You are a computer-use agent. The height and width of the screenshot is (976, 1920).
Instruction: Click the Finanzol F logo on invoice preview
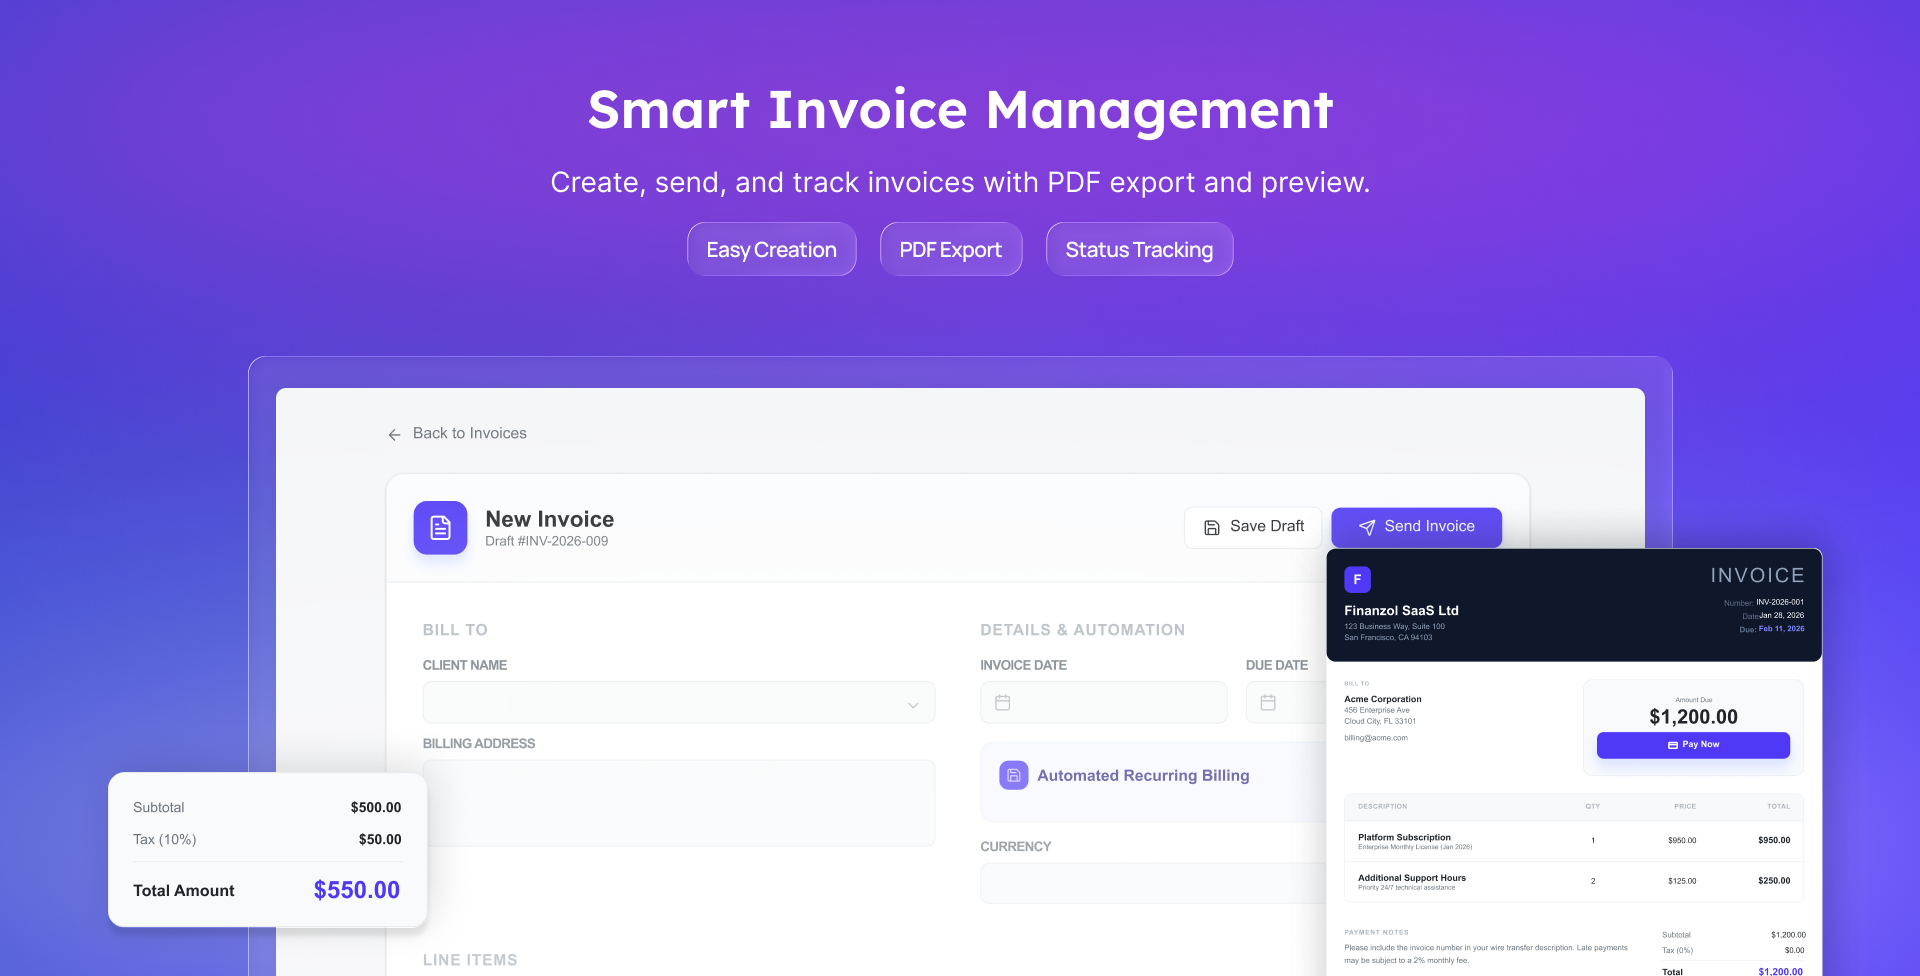pyautogui.click(x=1357, y=579)
